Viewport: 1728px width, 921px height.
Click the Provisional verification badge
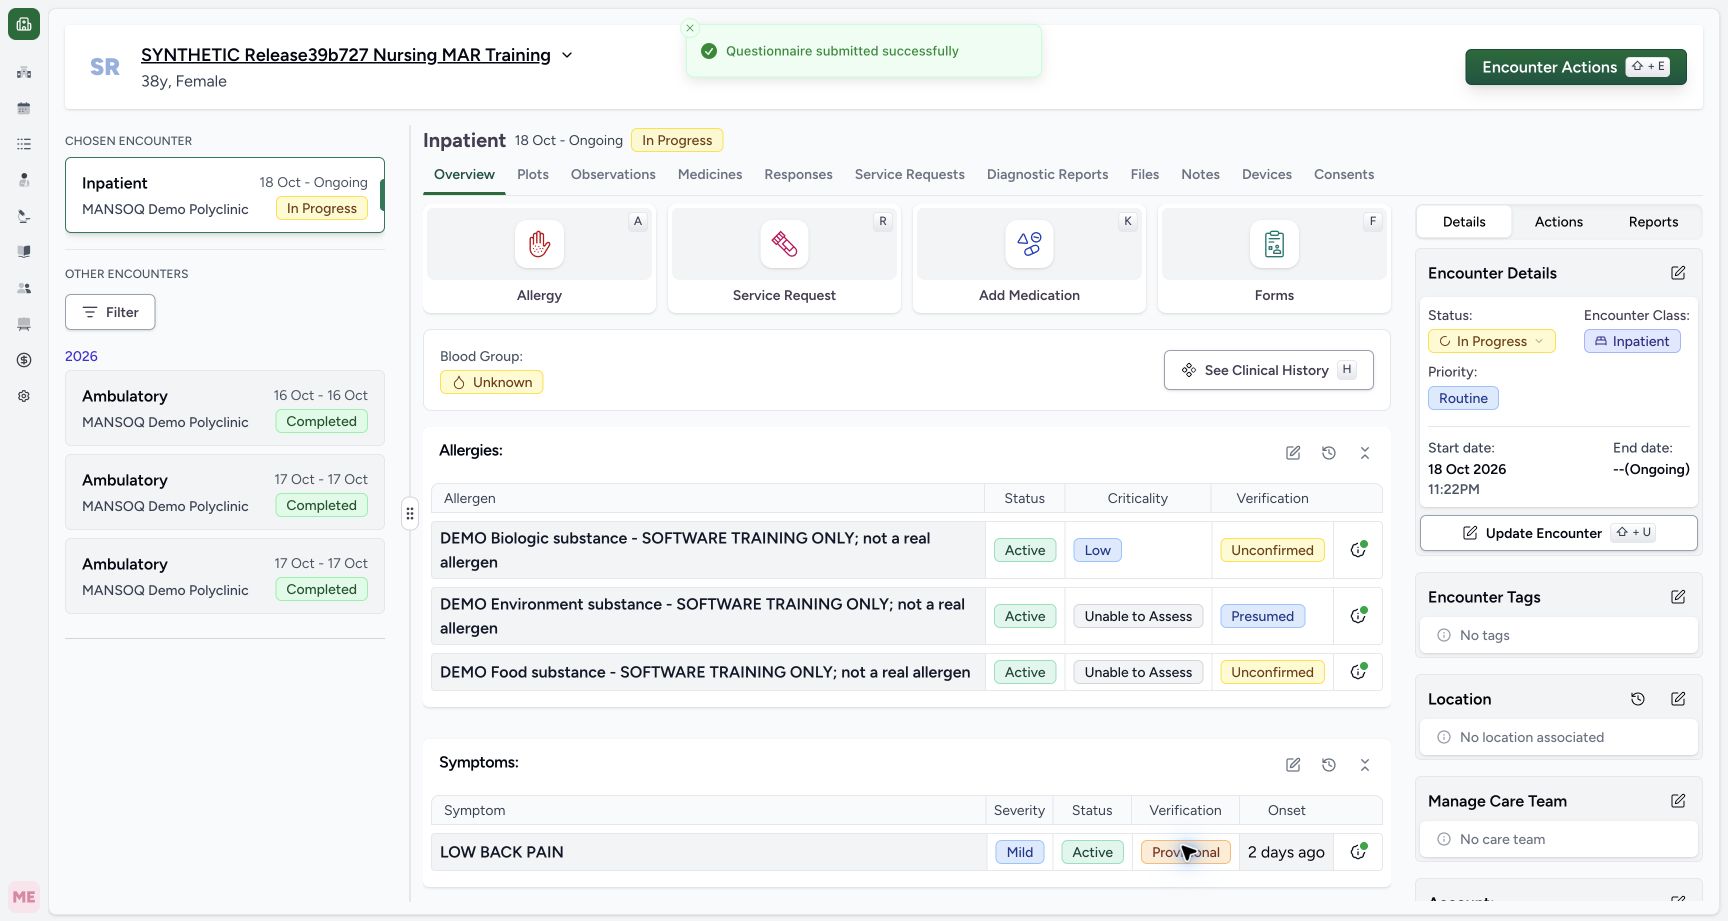pyautogui.click(x=1186, y=852)
